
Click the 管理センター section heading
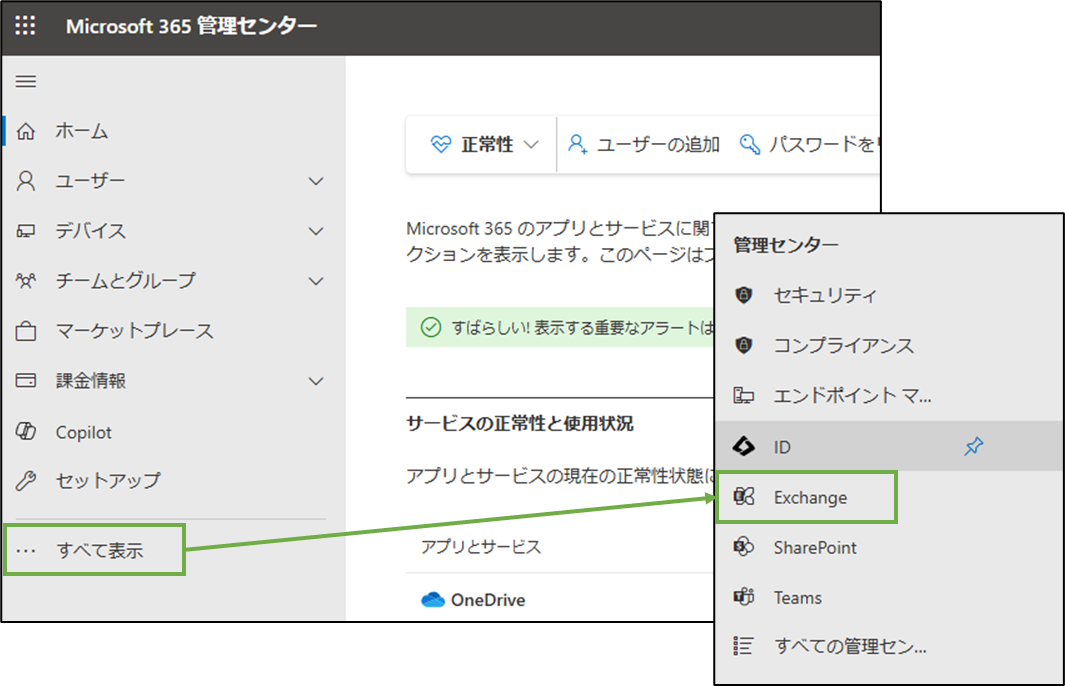click(786, 245)
